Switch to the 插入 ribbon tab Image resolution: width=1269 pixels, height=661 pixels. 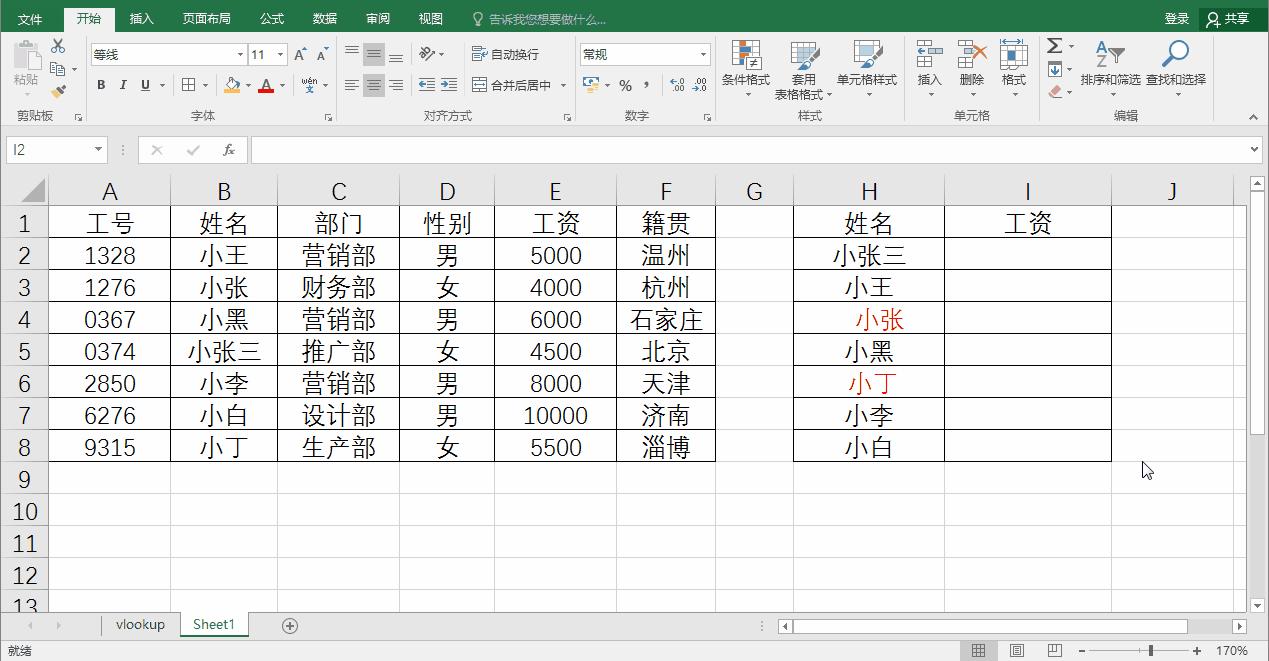click(x=140, y=17)
